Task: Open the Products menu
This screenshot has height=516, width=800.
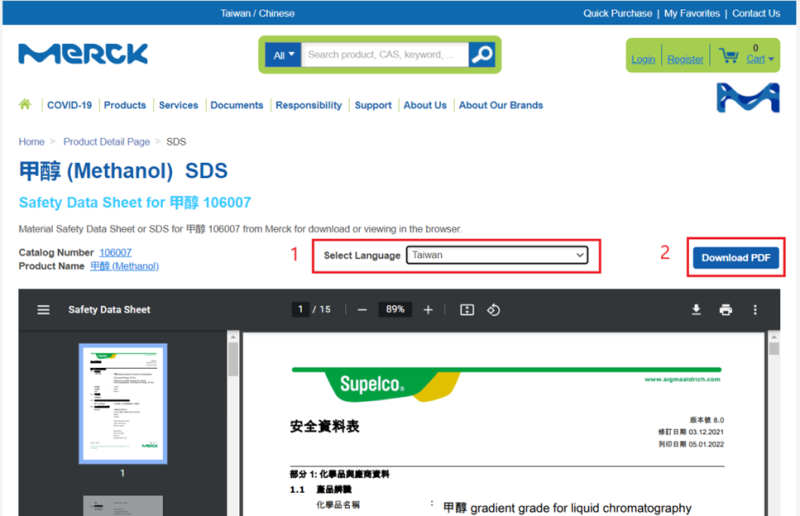Action: 125,105
